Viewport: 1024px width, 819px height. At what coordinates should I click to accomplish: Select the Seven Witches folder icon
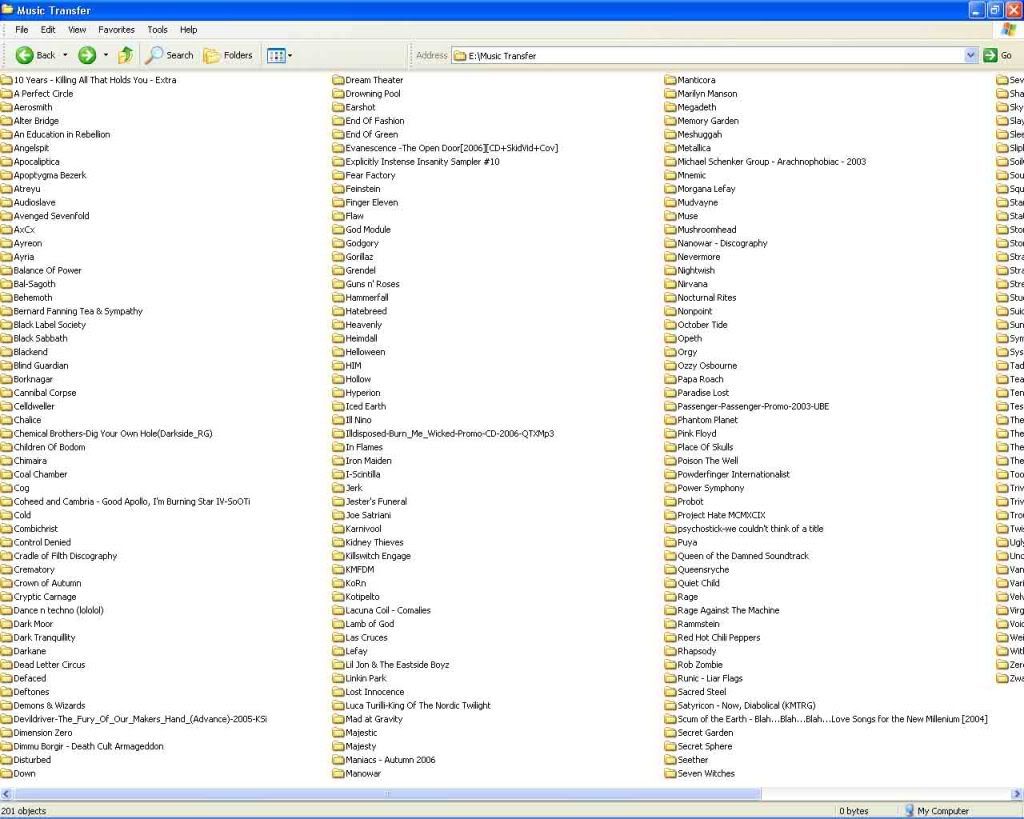670,774
